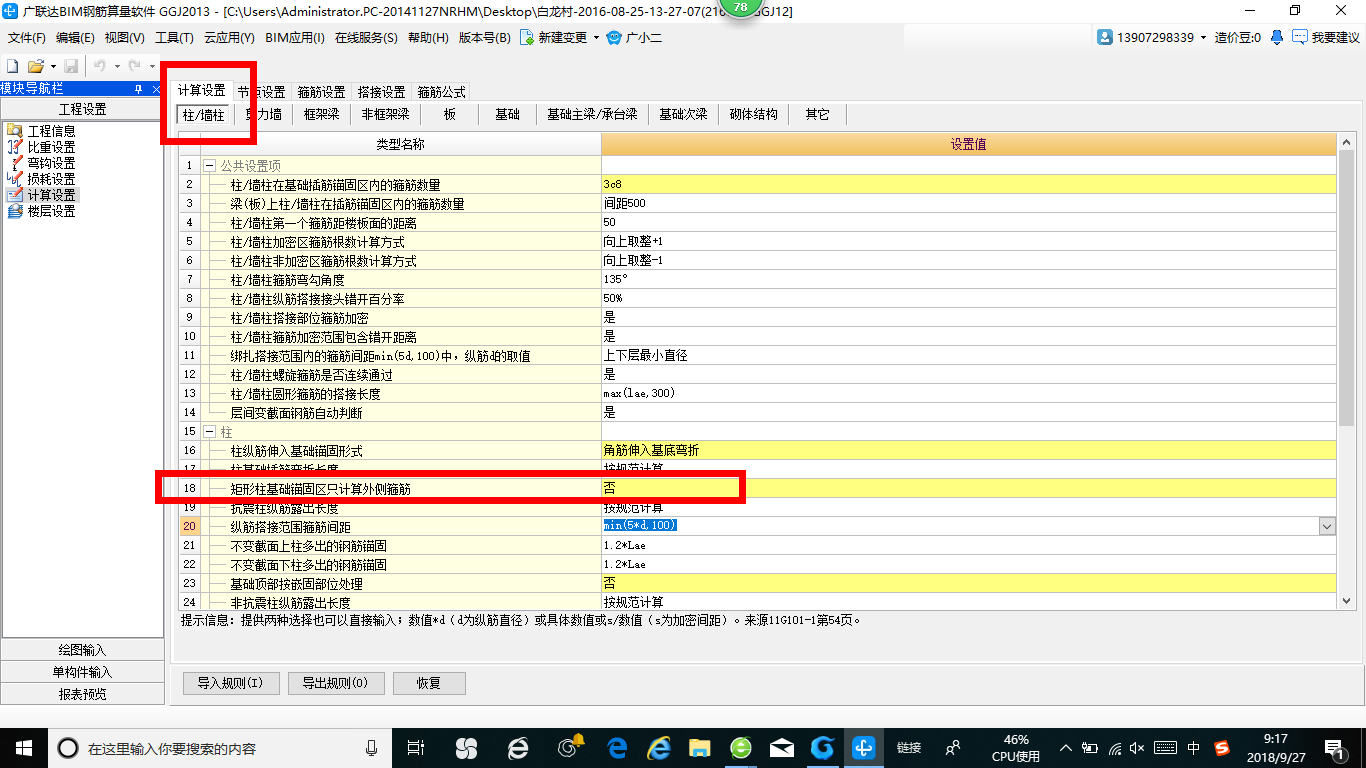Show hidden tray icons chevron

pos(1064,747)
